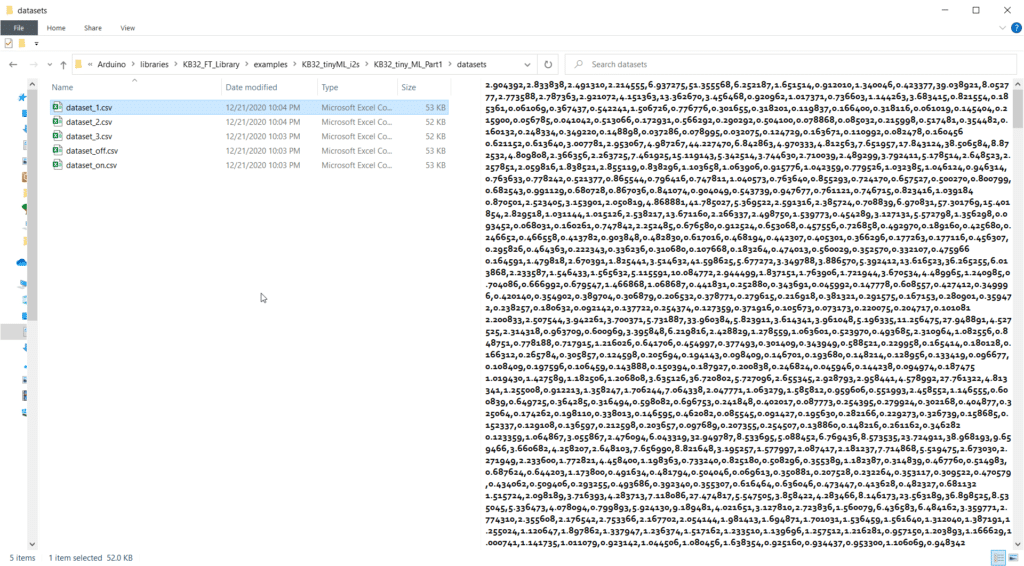Image resolution: width=1024 pixels, height=566 pixels.
Task: Click navigation pane scroll up arrow
Action: (x=32, y=85)
